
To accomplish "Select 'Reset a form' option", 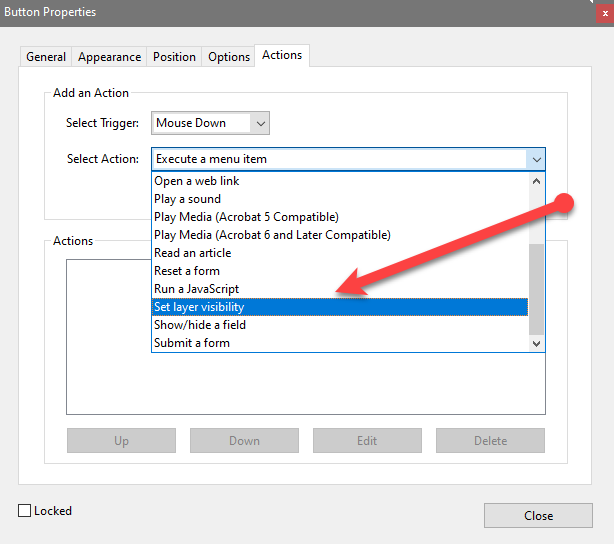I will (187, 271).
